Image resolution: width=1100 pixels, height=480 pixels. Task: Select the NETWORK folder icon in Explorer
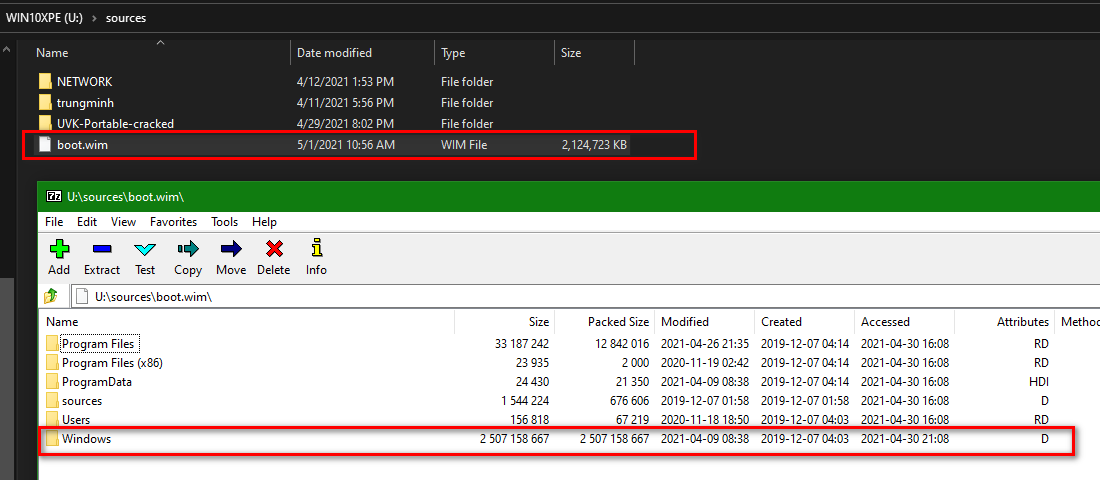tap(45, 81)
